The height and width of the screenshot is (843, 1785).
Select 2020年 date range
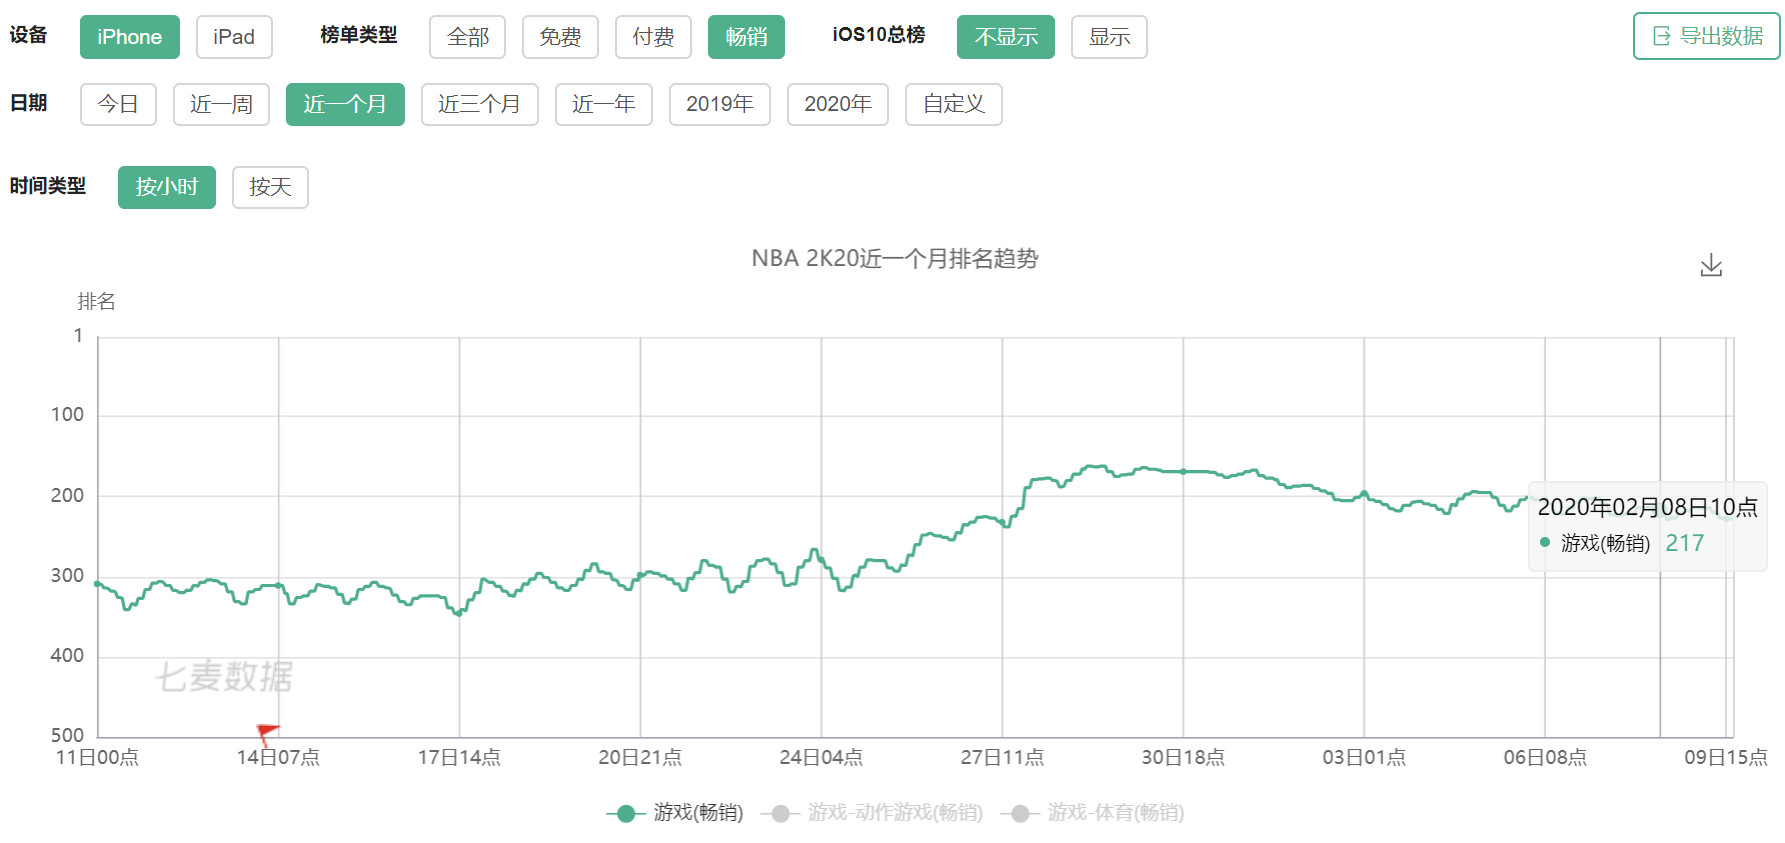(838, 104)
